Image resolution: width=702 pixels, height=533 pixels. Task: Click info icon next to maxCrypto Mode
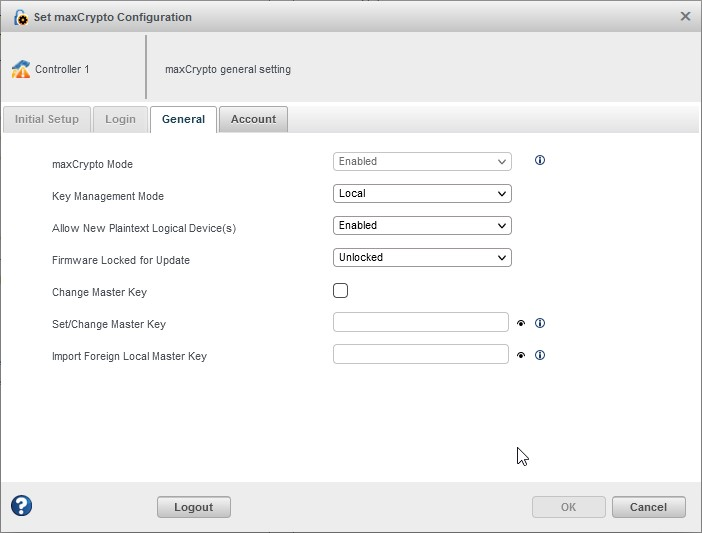tap(540, 160)
